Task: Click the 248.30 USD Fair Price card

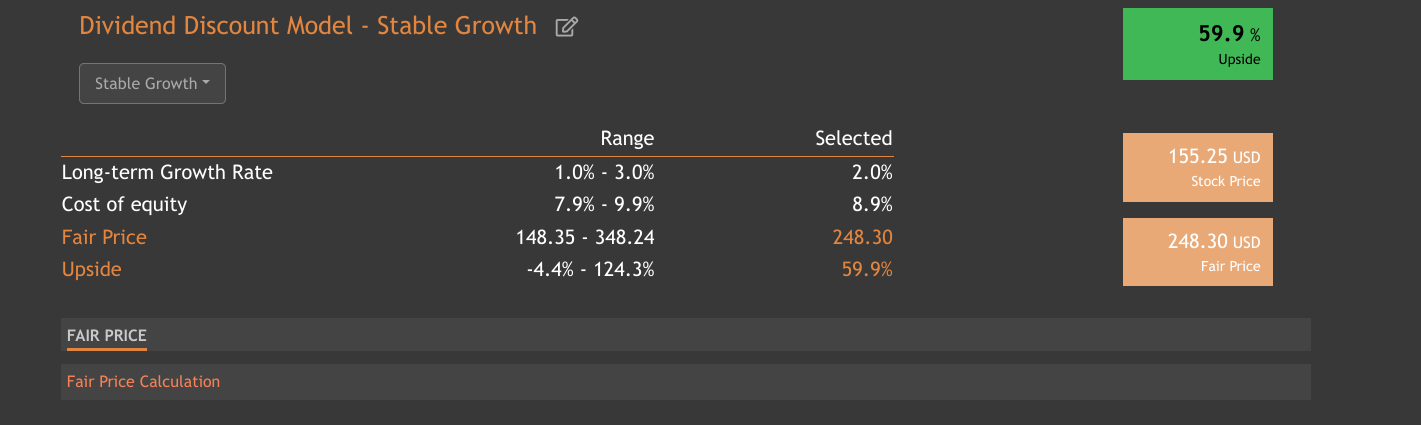Action: tap(1198, 252)
